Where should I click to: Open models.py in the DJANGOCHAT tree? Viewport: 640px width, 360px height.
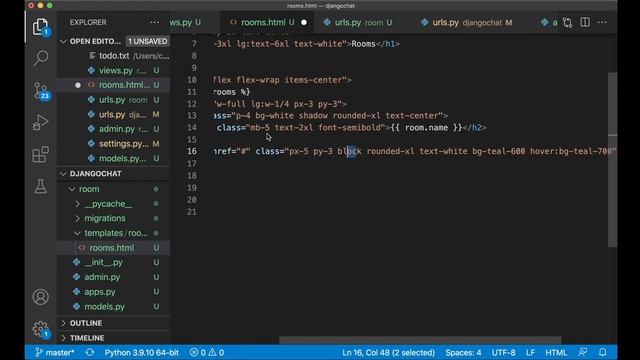pos(113,307)
